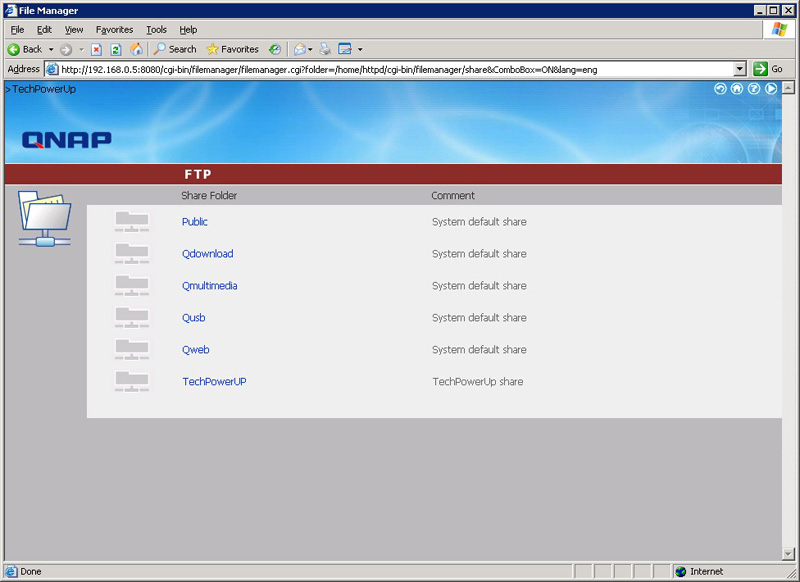Click the folder icon next to Qmultimedia

point(132,286)
